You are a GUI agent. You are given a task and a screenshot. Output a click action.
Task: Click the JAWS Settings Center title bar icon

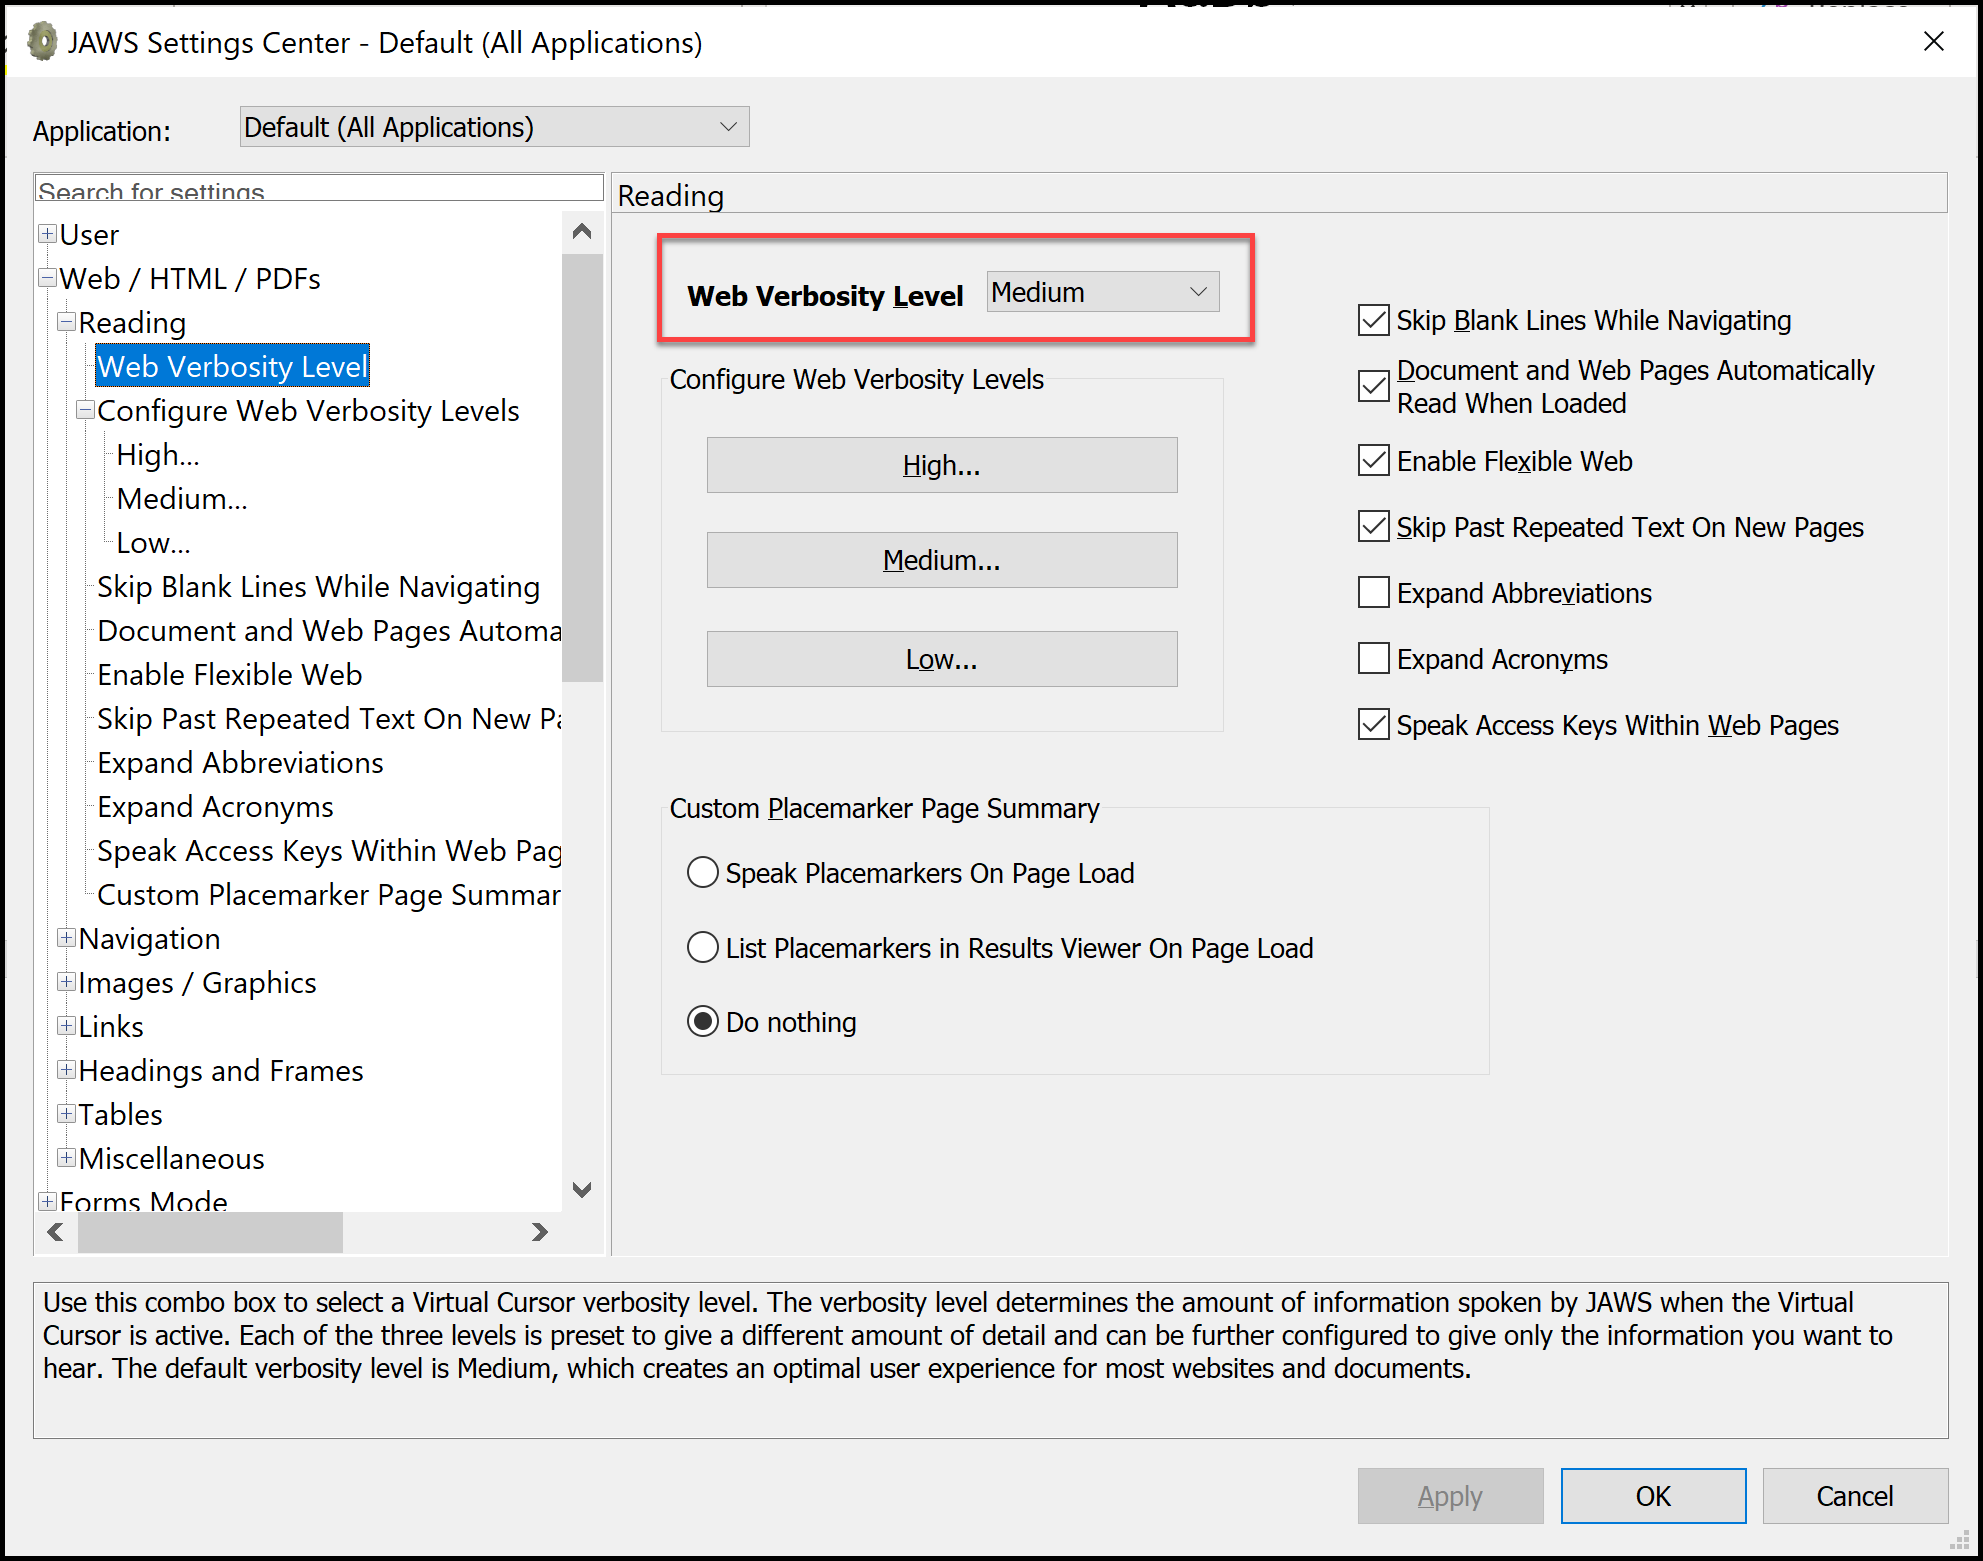tap(42, 42)
